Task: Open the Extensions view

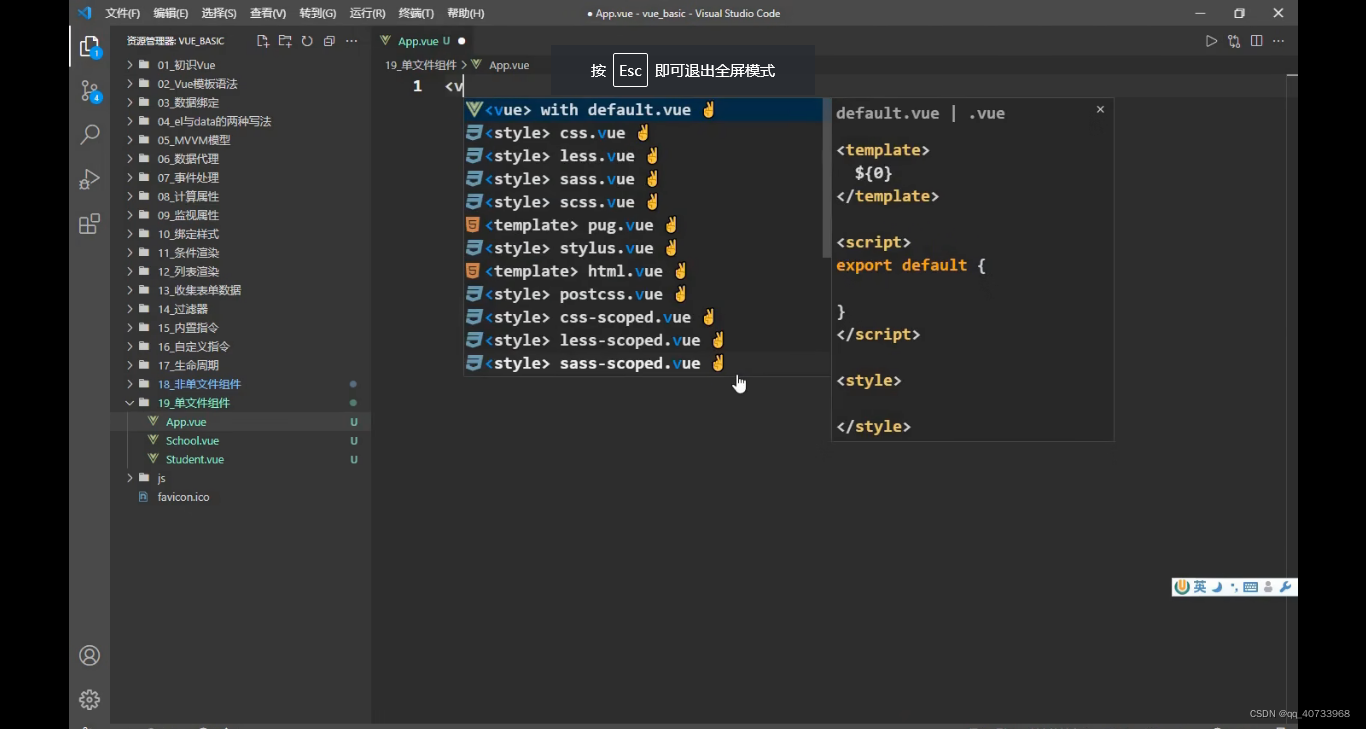Action: (x=89, y=224)
